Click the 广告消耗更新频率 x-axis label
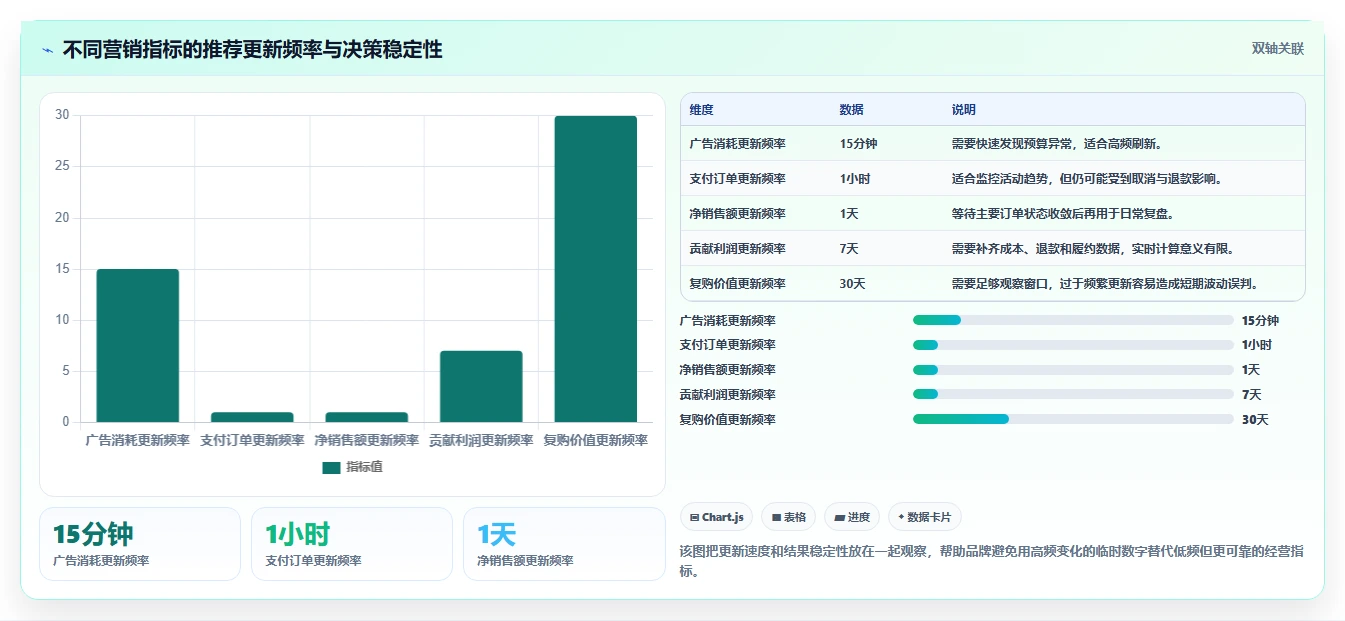Viewport: 1345px width, 621px height. coord(138,440)
